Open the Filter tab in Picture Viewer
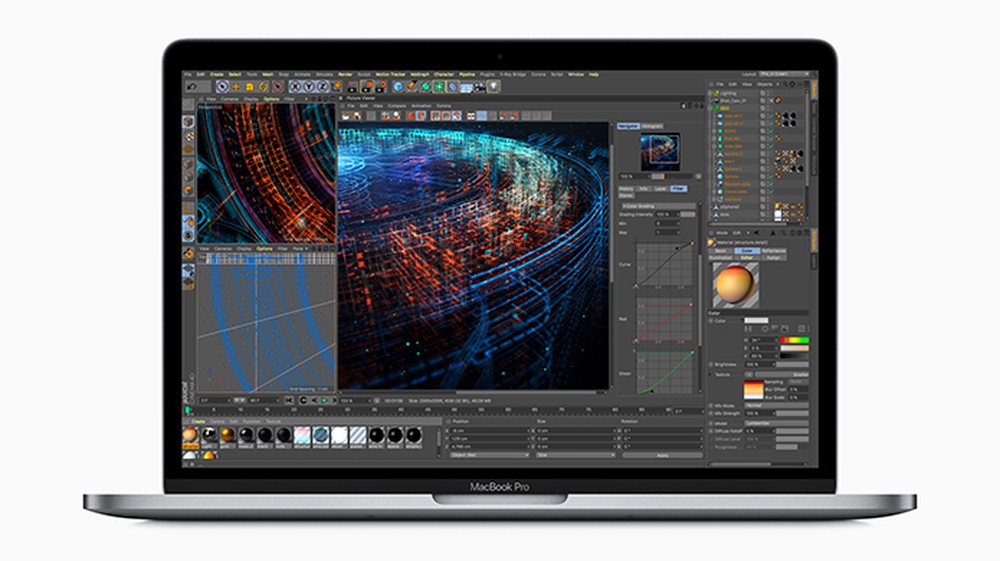The width and height of the screenshot is (1000, 561). [679, 188]
